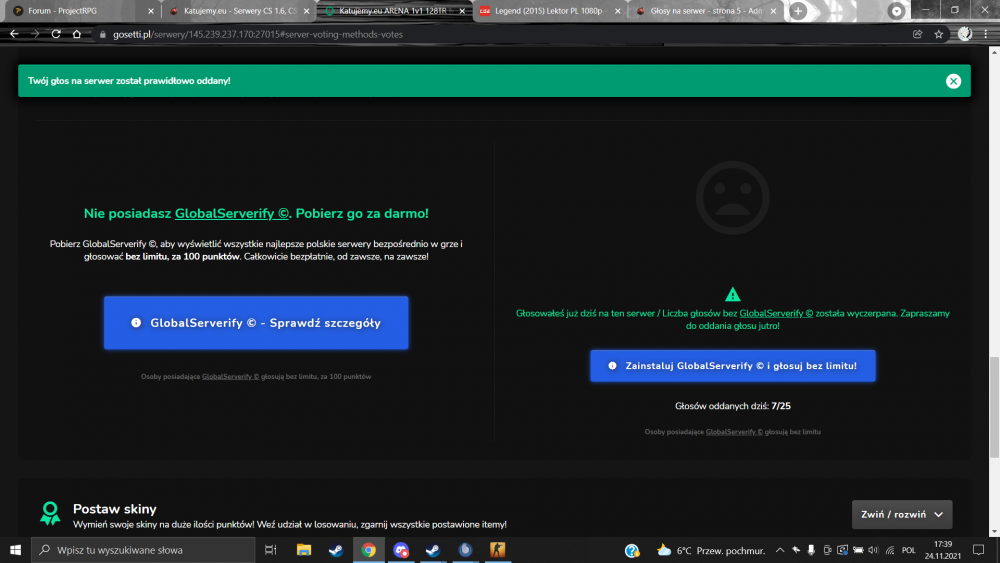Open GlobalServerify link under Sprawdź szczegóły button
The image size is (1000, 563).
click(x=230, y=377)
